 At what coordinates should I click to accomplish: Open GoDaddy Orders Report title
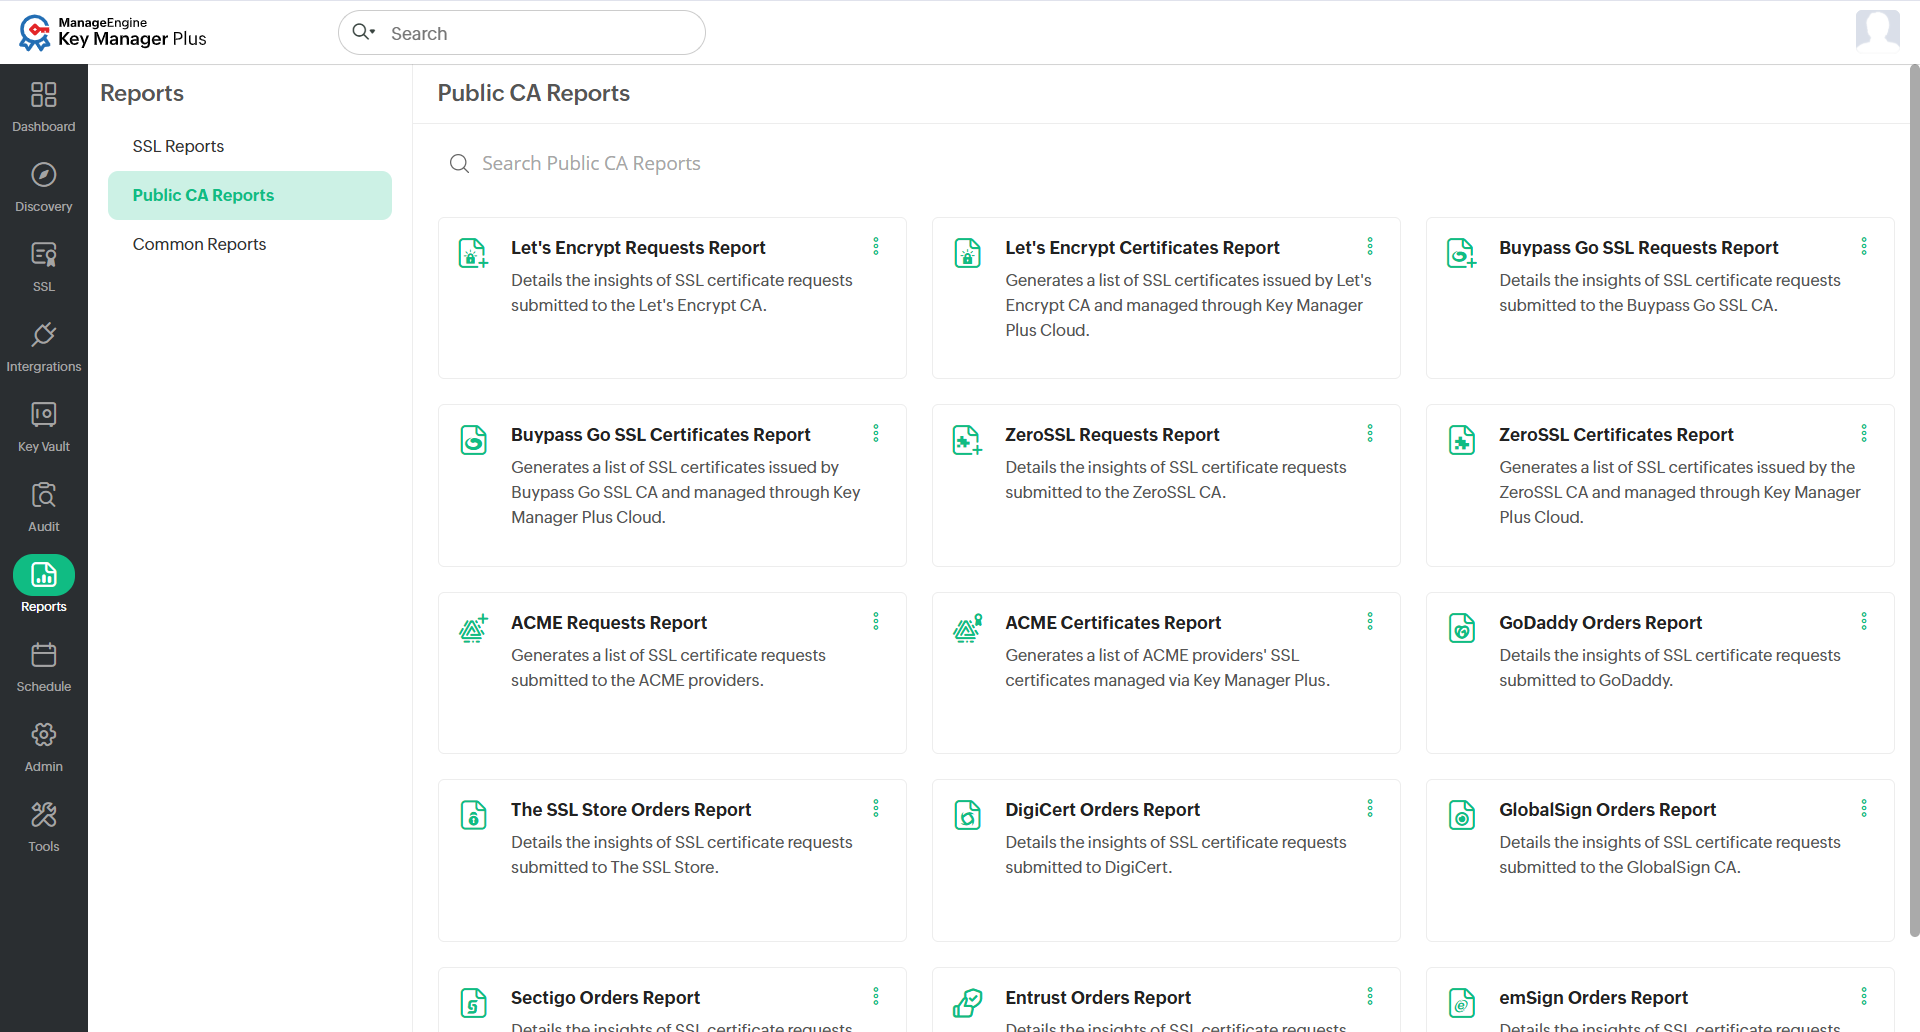coord(1600,622)
